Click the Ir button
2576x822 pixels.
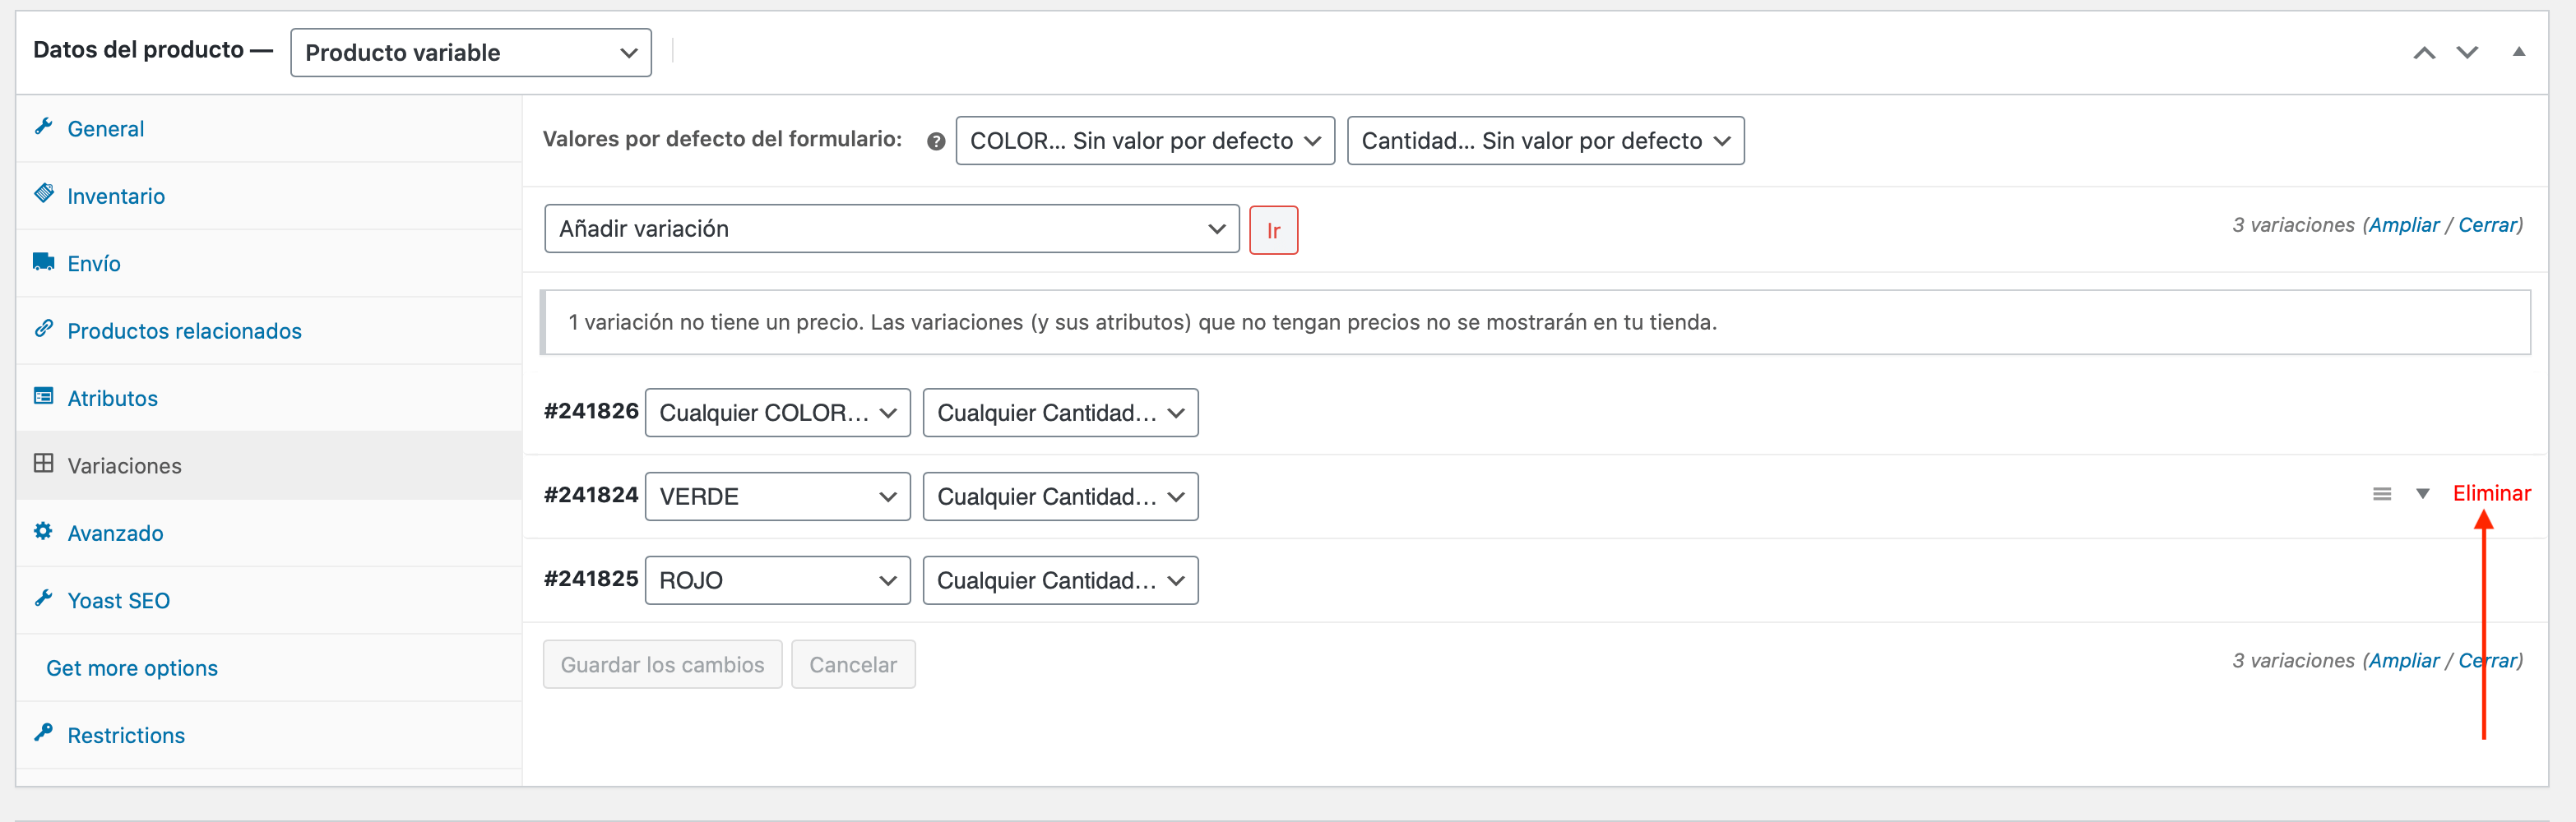pos(1273,231)
